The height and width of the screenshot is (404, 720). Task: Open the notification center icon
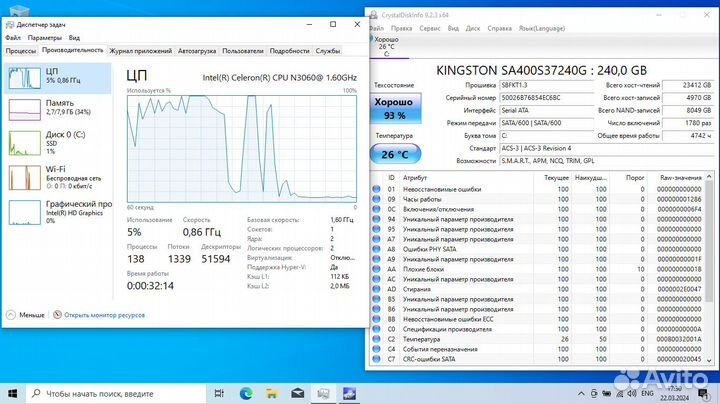coord(703,393)
